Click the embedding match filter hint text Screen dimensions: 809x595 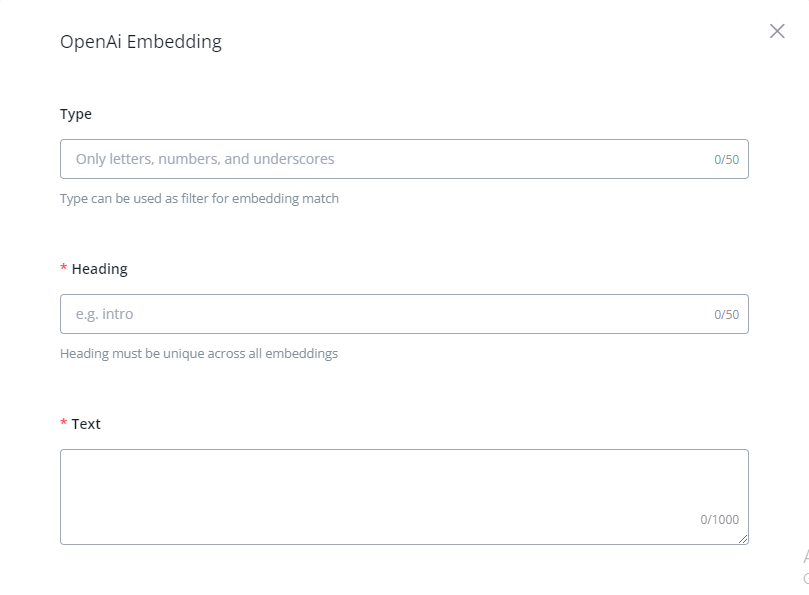199,198
